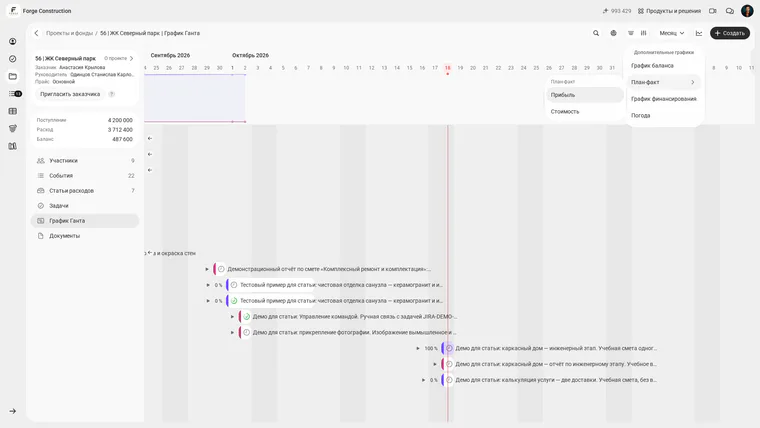Click the Forge Construction logo
Screen dimensions: 760x428
tap(13, 11)
